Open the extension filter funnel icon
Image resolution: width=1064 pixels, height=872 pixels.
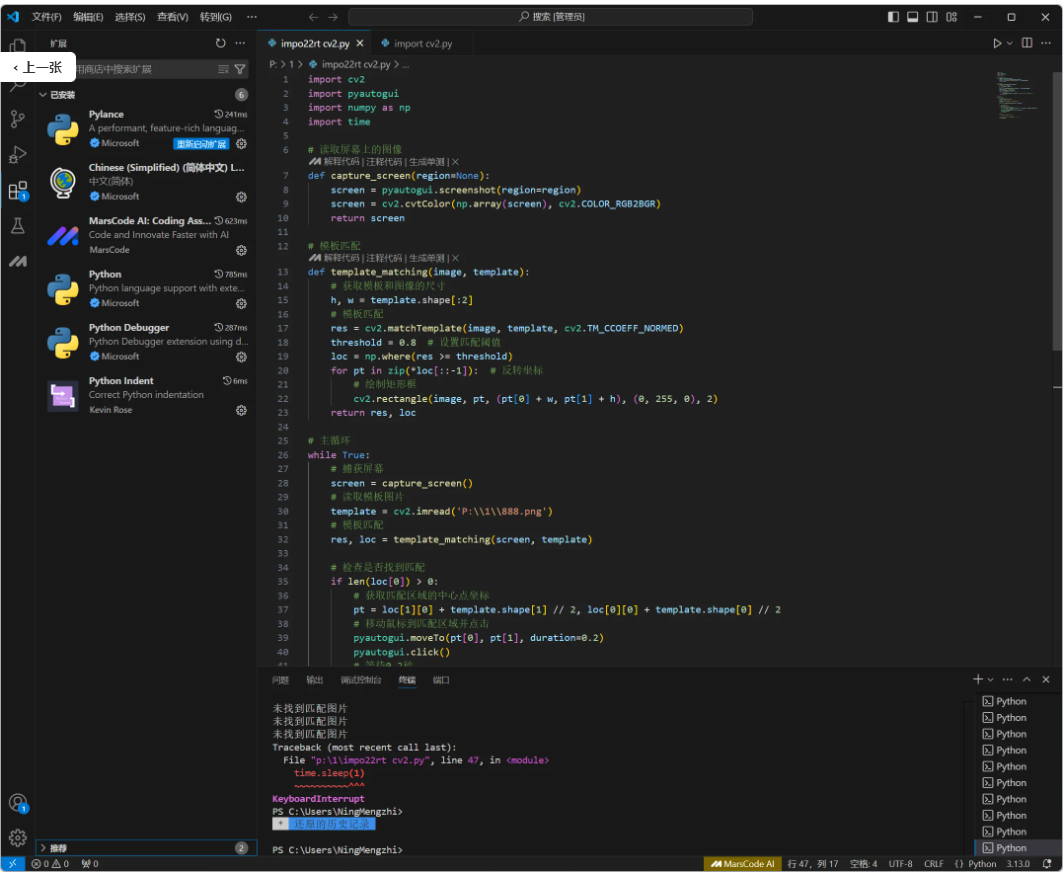tap(240, 70)
